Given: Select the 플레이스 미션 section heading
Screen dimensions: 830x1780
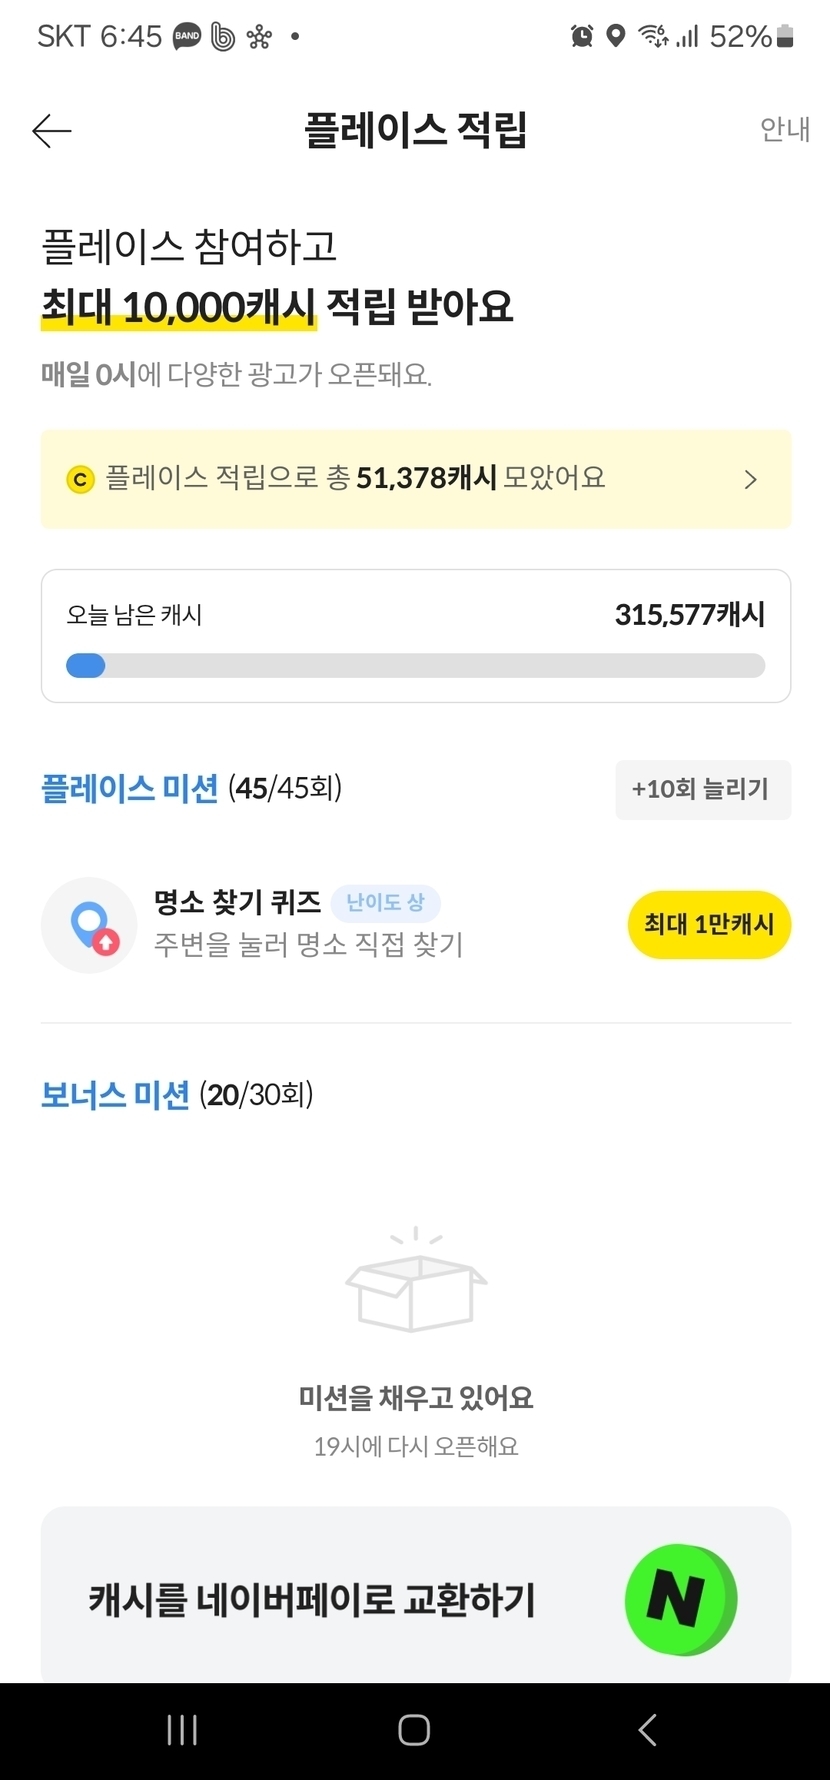Looking at the screenshot, I should click(129, 789).
